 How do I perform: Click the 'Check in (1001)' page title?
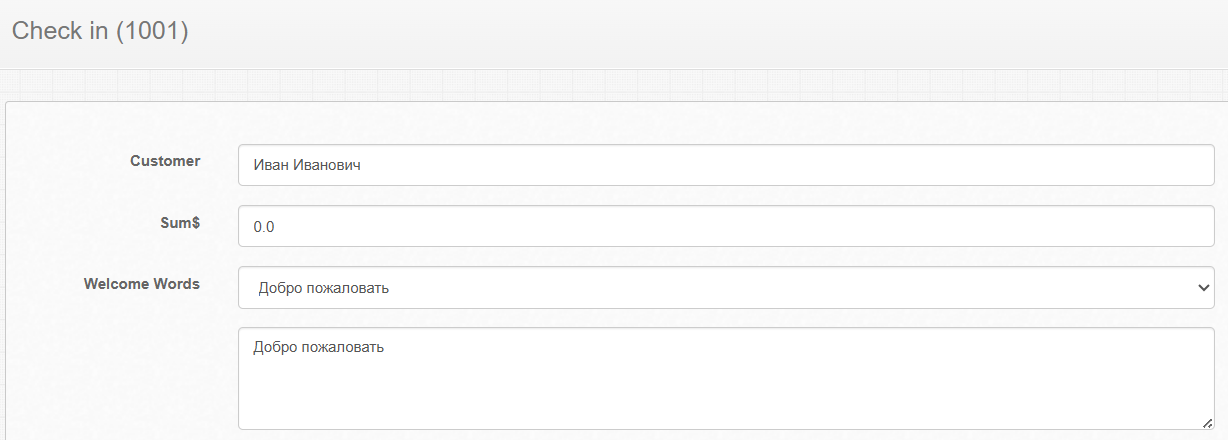tap(100, 31)
